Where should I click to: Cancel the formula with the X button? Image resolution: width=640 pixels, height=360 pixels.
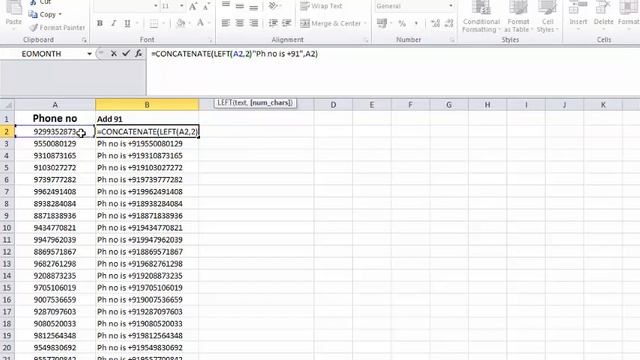click(x=114, y=53)
